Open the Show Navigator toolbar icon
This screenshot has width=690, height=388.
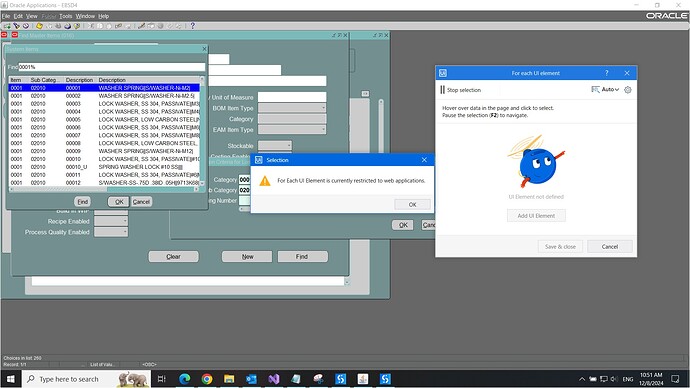point(26,26)
